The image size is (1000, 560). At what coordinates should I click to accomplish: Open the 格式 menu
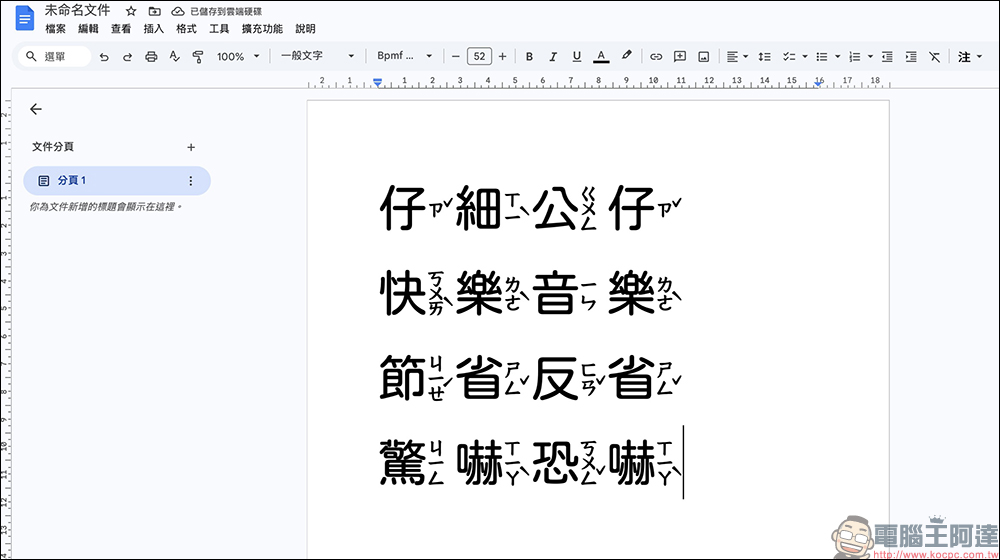point(186,29)
